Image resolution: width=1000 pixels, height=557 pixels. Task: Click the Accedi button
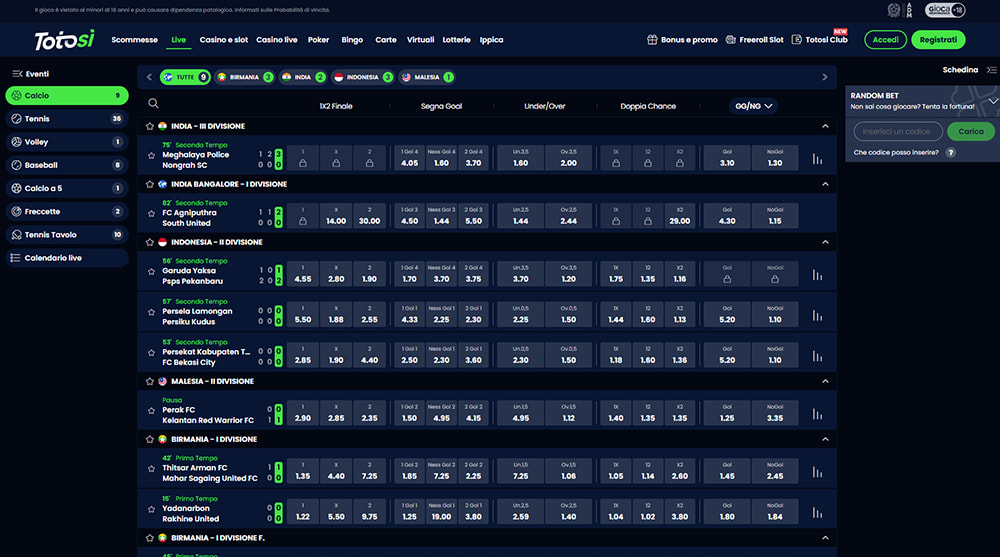885,40
